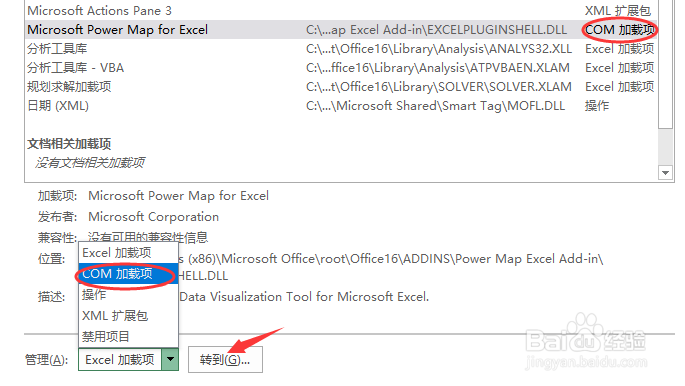The image size is (685, 386).
Task: Click the MOFL.DLL path cell
Action: 435,106
